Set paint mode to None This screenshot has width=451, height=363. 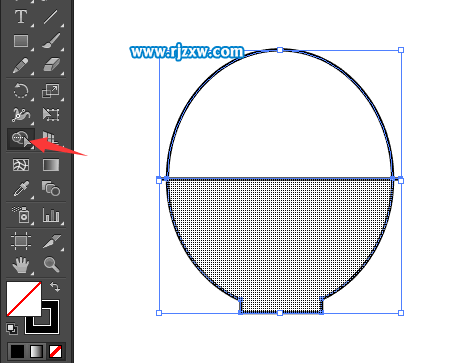tap(55, 351)
